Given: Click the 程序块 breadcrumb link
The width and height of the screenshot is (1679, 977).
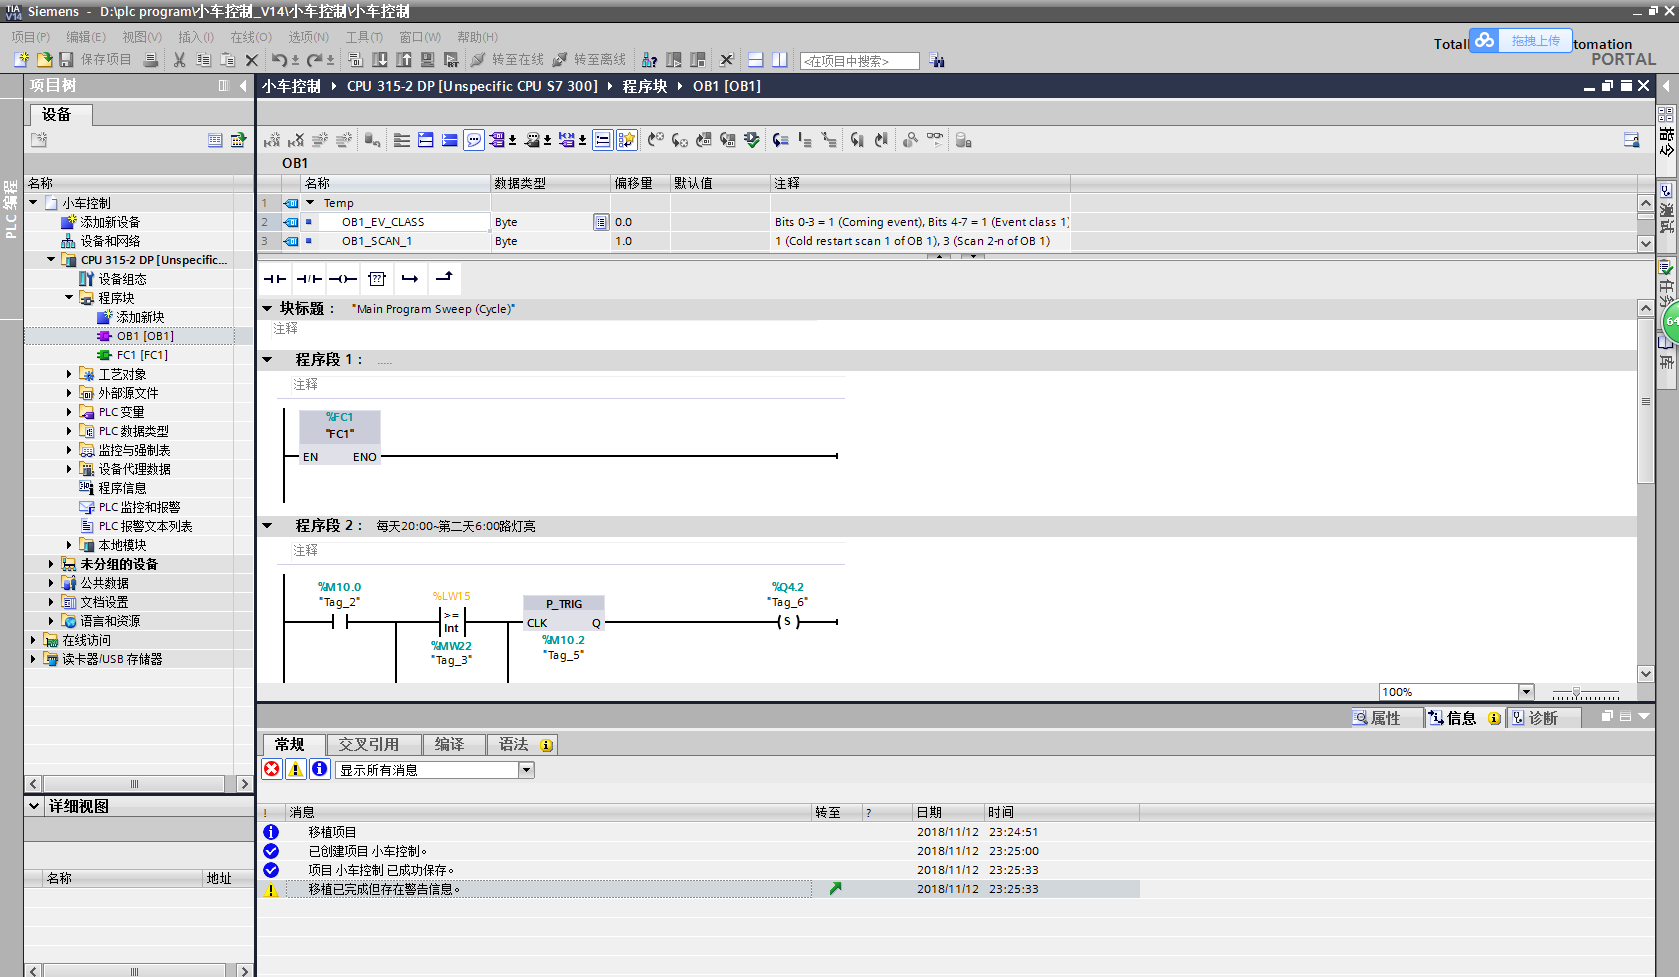Looking at the screenshot, I should point(645,86).
